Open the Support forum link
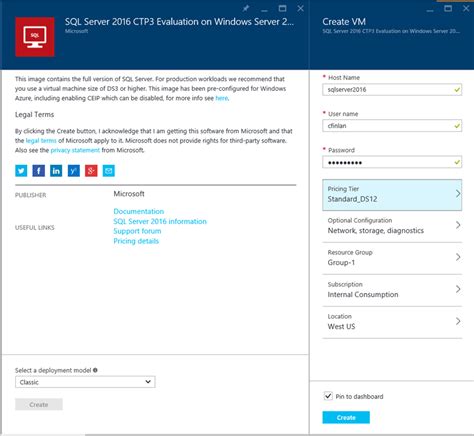474x436 pixels. click(137, 231)
